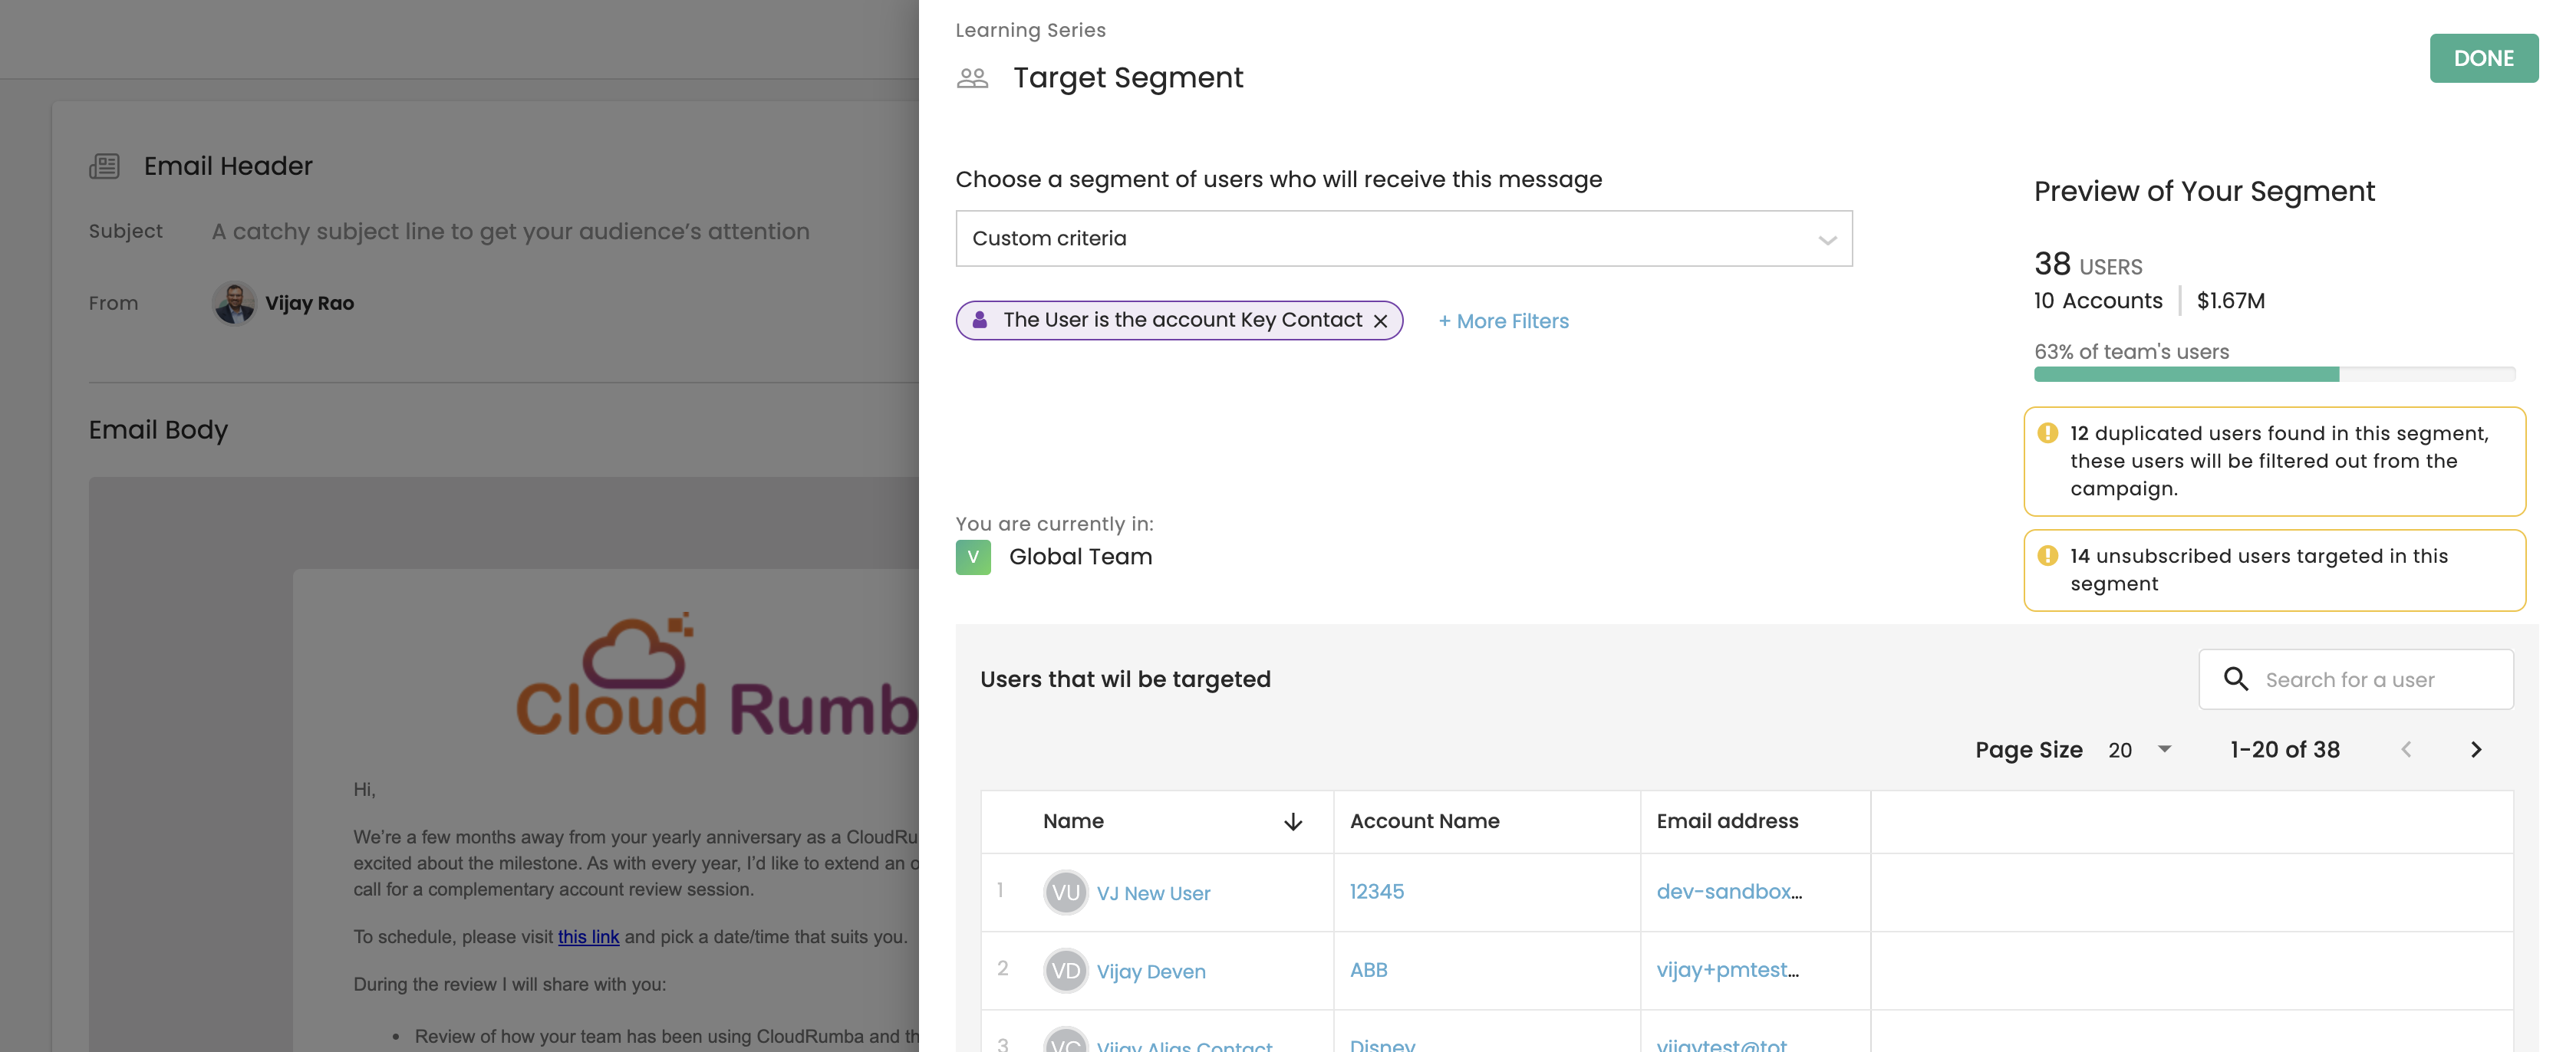Click the 38 USERS count
The image size is (2576, 1052).
click(x=2087, y=264)
